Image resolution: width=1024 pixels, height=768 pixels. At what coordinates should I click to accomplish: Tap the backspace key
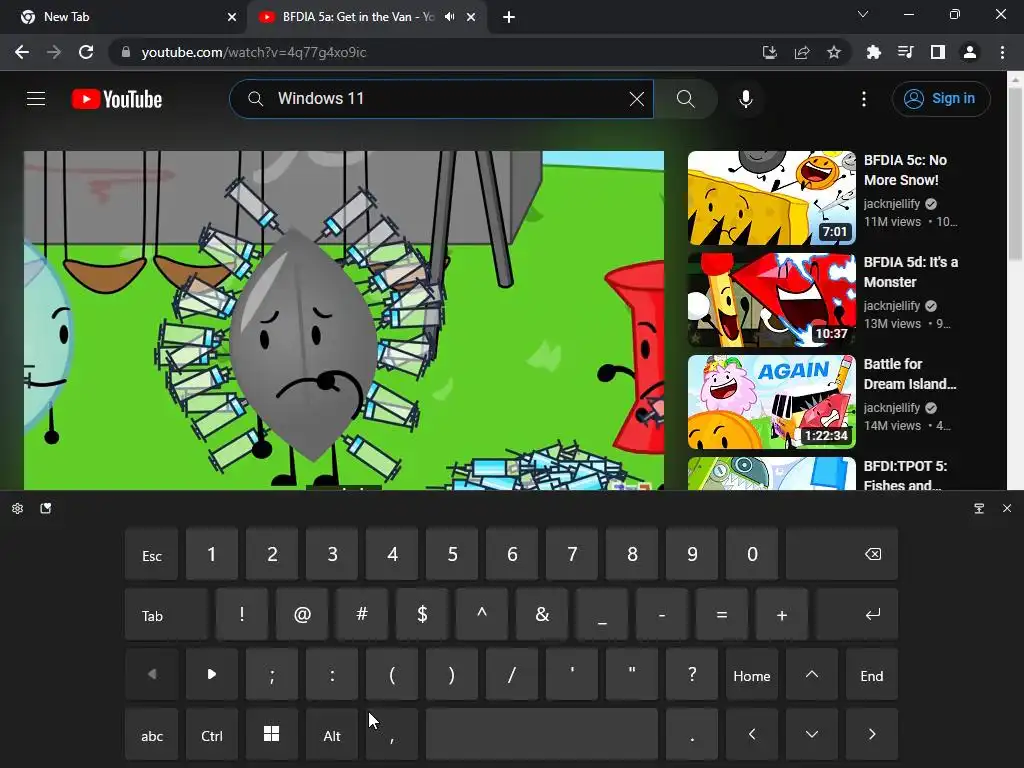842,554
